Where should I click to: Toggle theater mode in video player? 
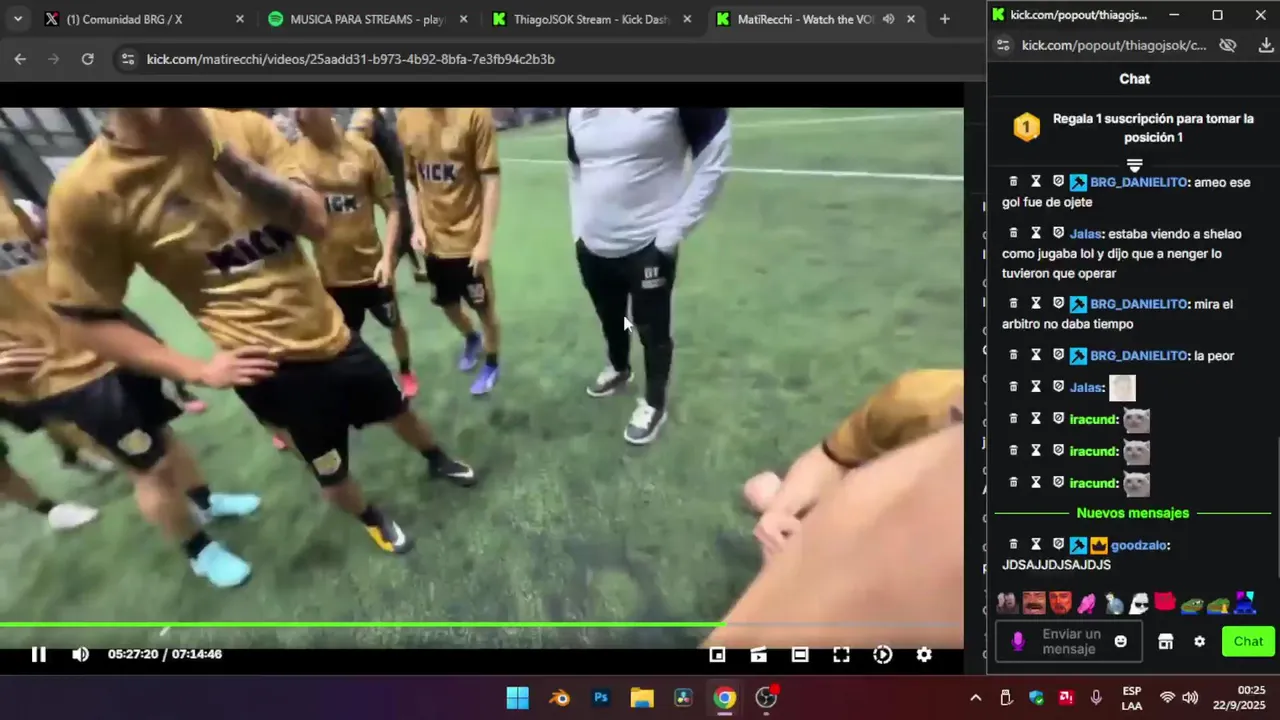(800, 654)
